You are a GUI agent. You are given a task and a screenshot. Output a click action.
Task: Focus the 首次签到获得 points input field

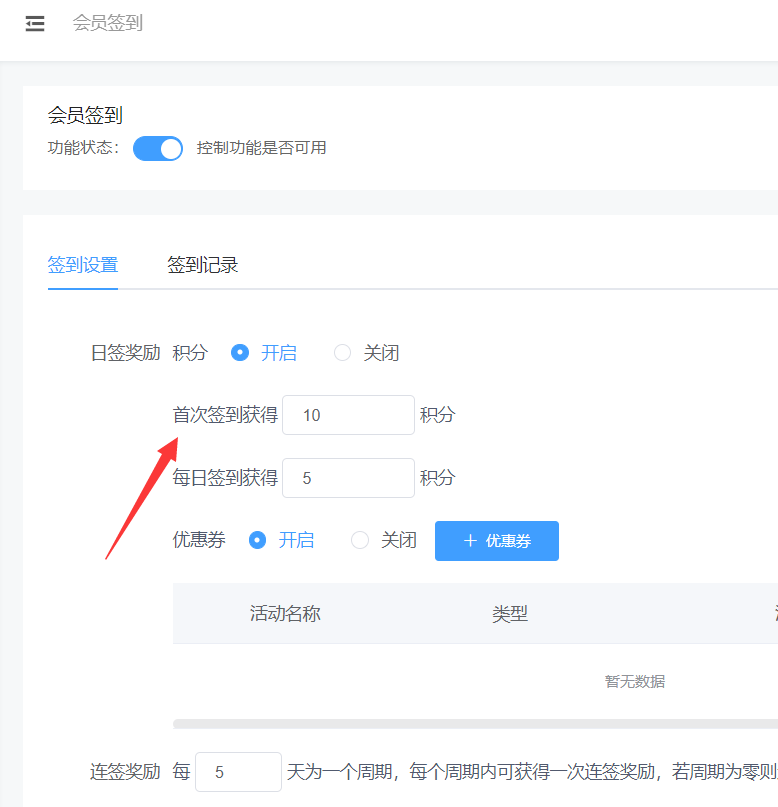coord(348,415)
